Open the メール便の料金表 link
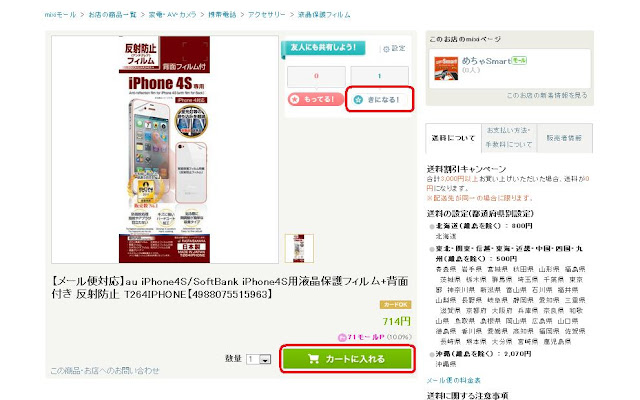 click(x=453, y=380)
